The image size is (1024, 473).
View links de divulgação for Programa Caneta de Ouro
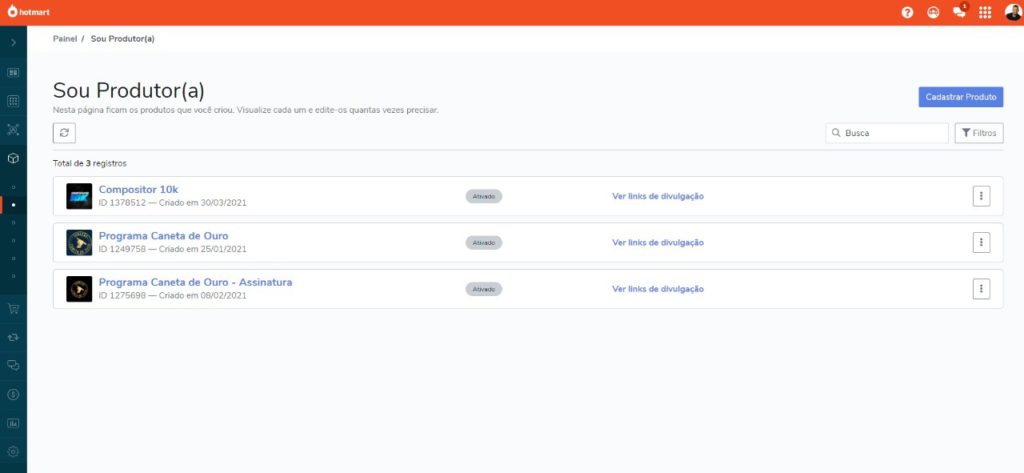coord(658,242)
